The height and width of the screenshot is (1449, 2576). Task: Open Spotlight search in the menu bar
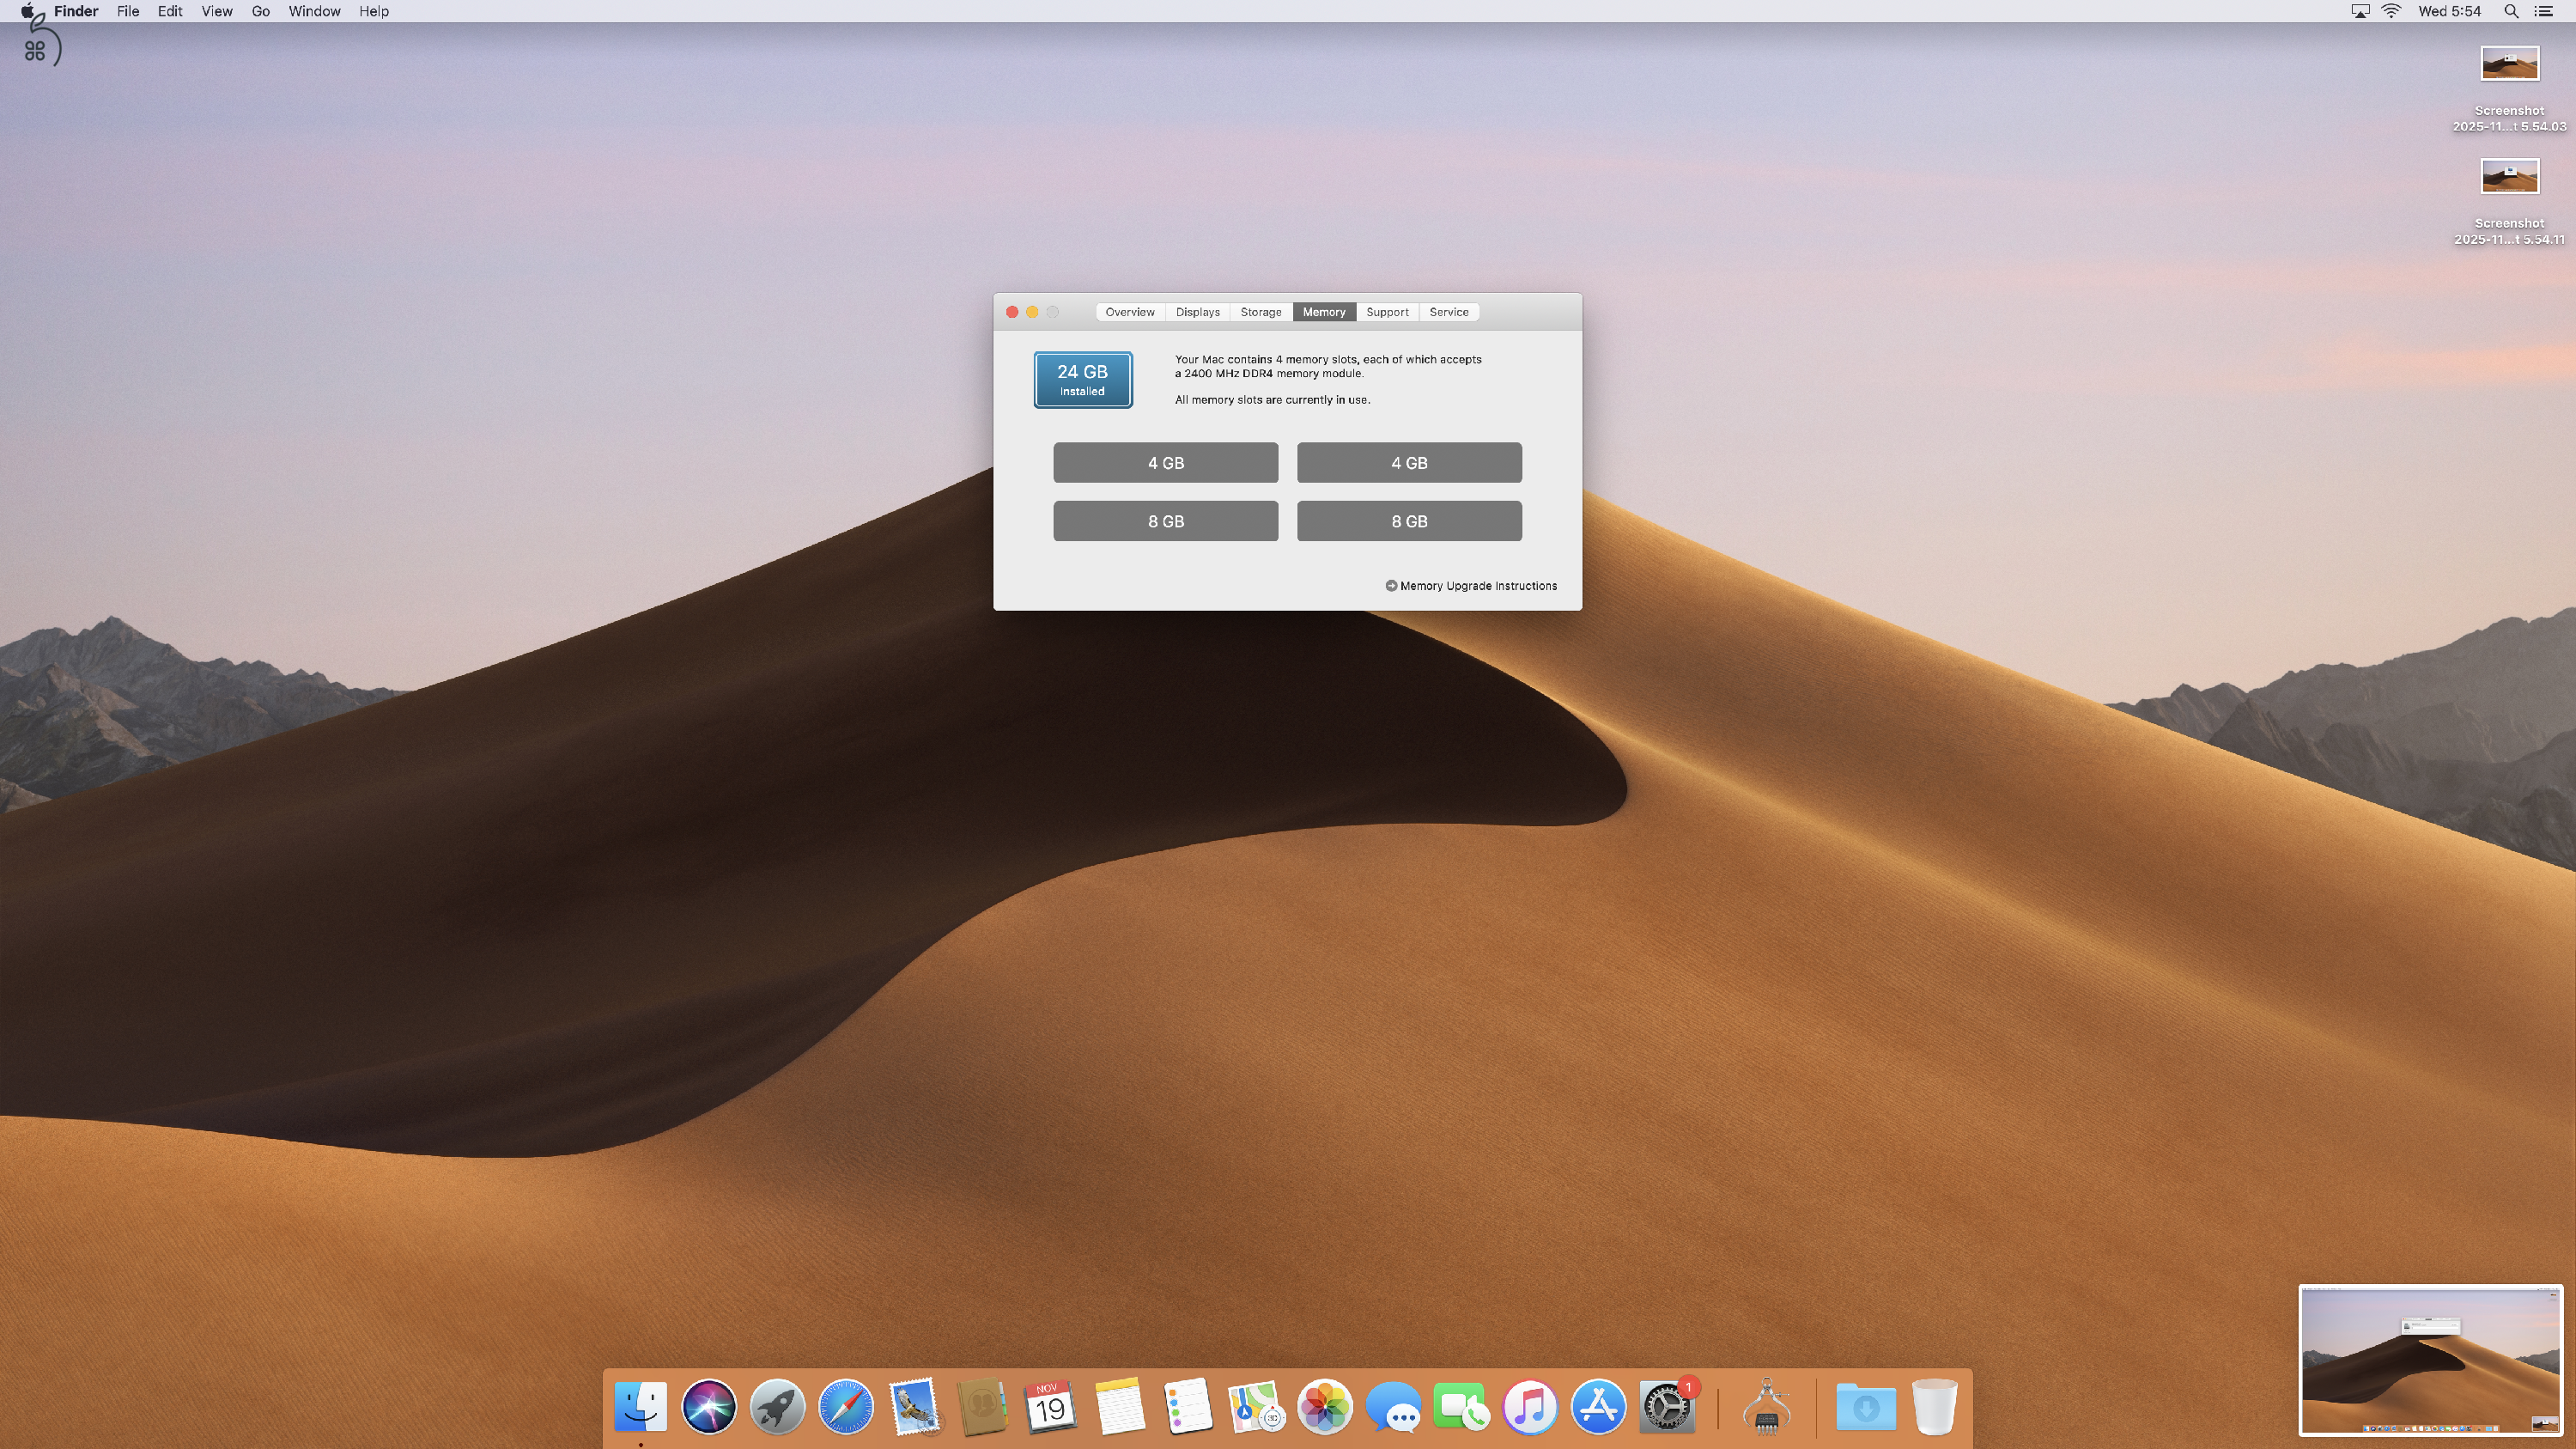pos(2510,11)
